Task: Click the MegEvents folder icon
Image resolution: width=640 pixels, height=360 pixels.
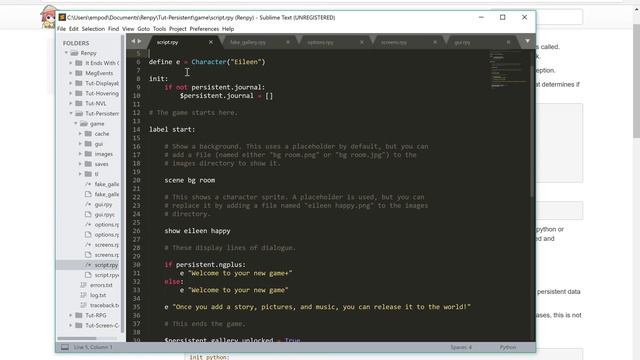Action: [x=79, y=73]
